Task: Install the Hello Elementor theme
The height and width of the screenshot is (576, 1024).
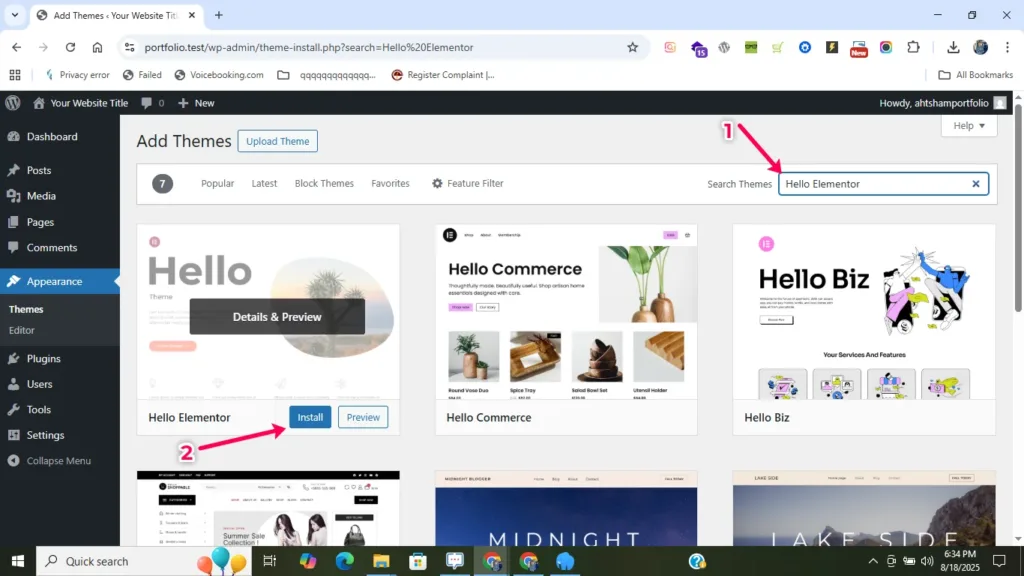Action: [x=310, y=417]
